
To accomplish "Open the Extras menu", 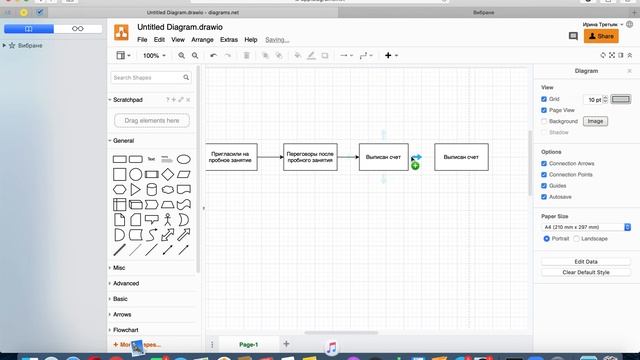I will click(229, 40).
